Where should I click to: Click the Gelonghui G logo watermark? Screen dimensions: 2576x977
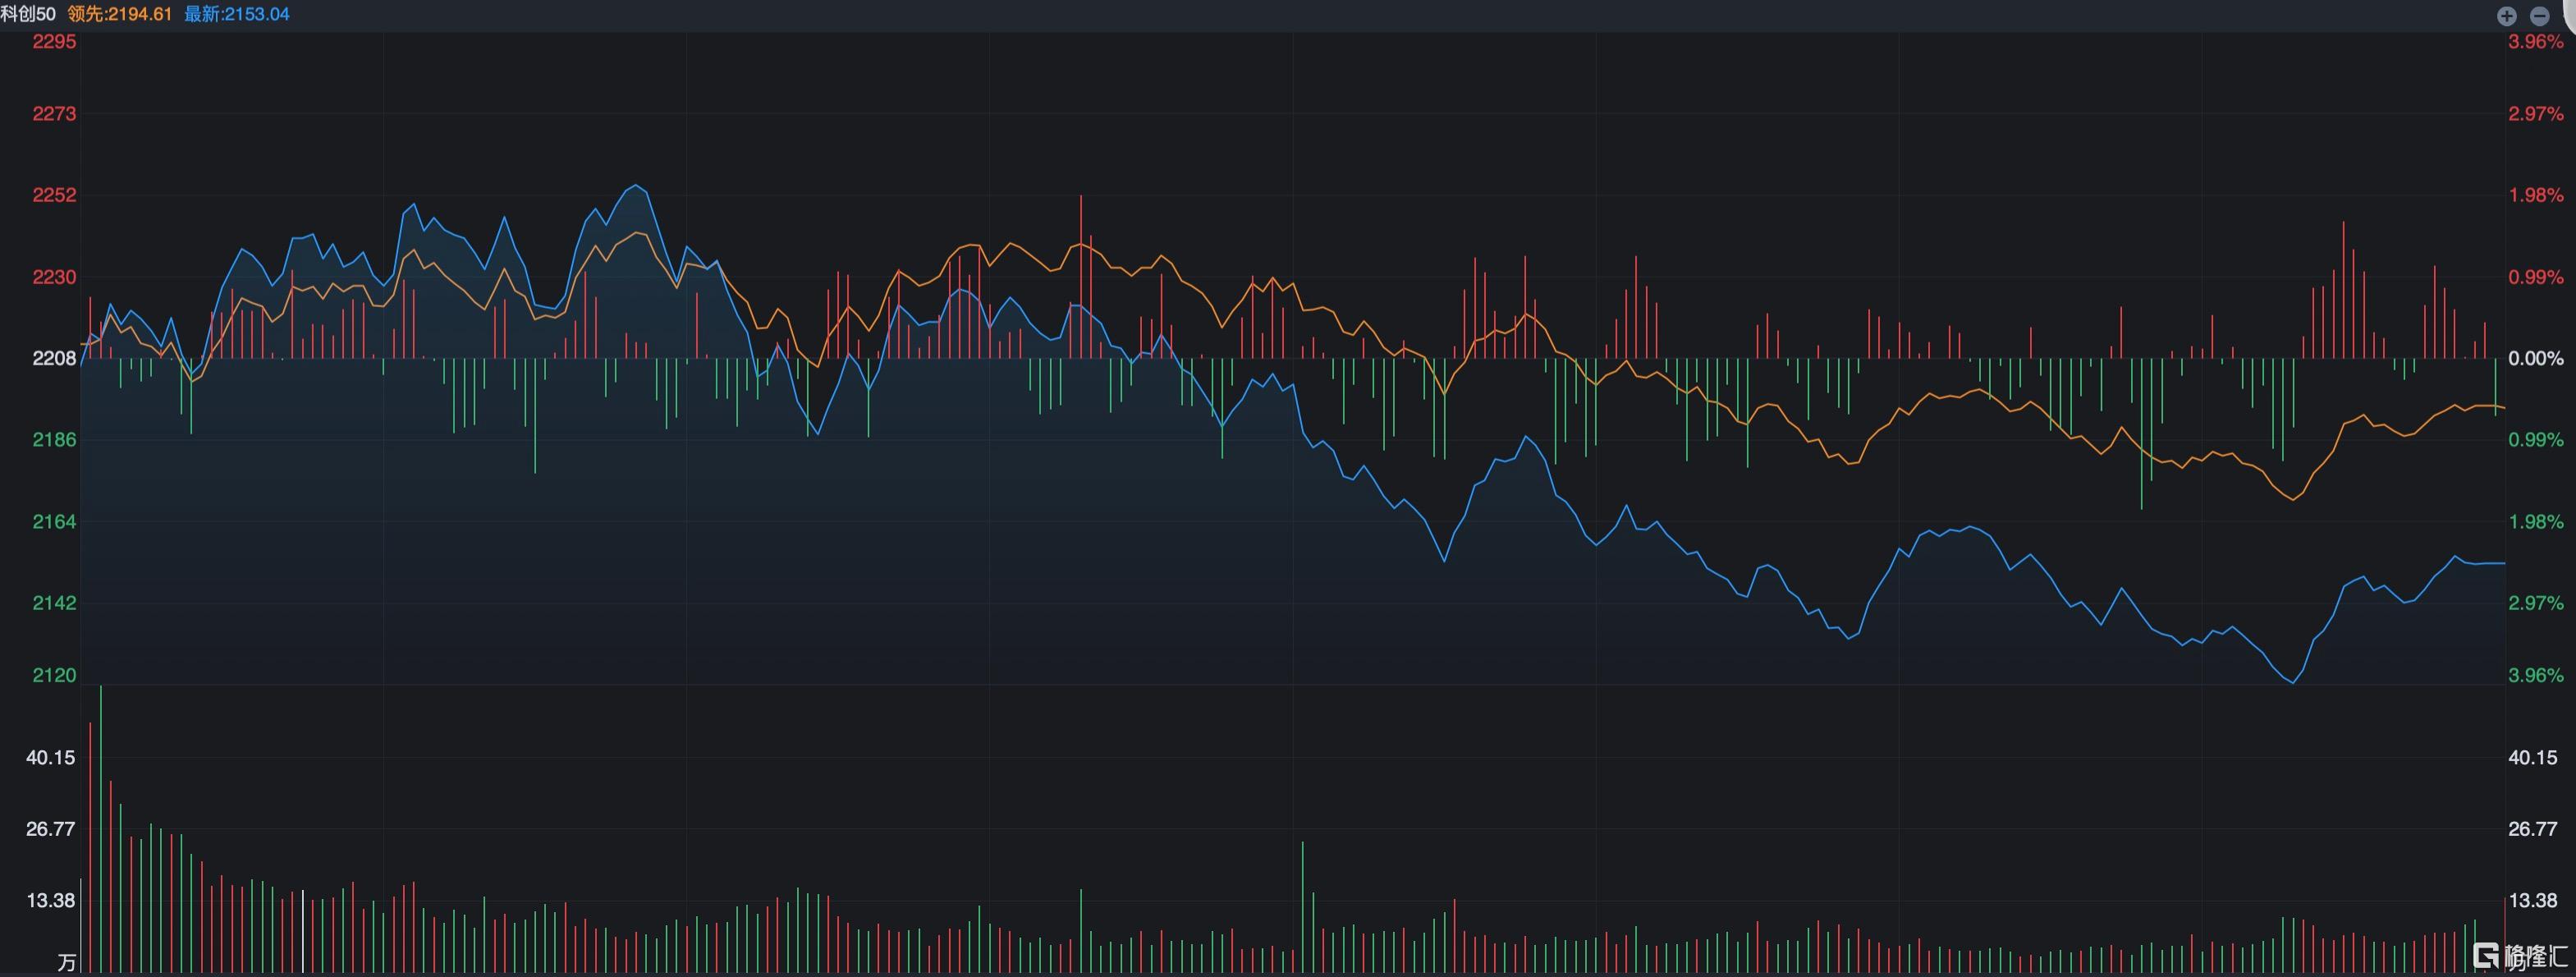(2485, 956)
